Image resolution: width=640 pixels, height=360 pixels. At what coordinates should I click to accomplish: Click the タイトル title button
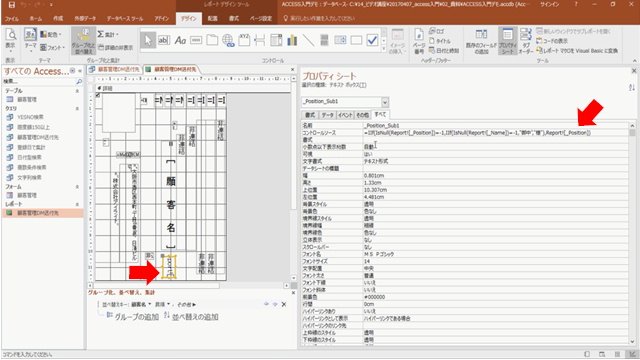pyautogui.click(x=440, y=41)
